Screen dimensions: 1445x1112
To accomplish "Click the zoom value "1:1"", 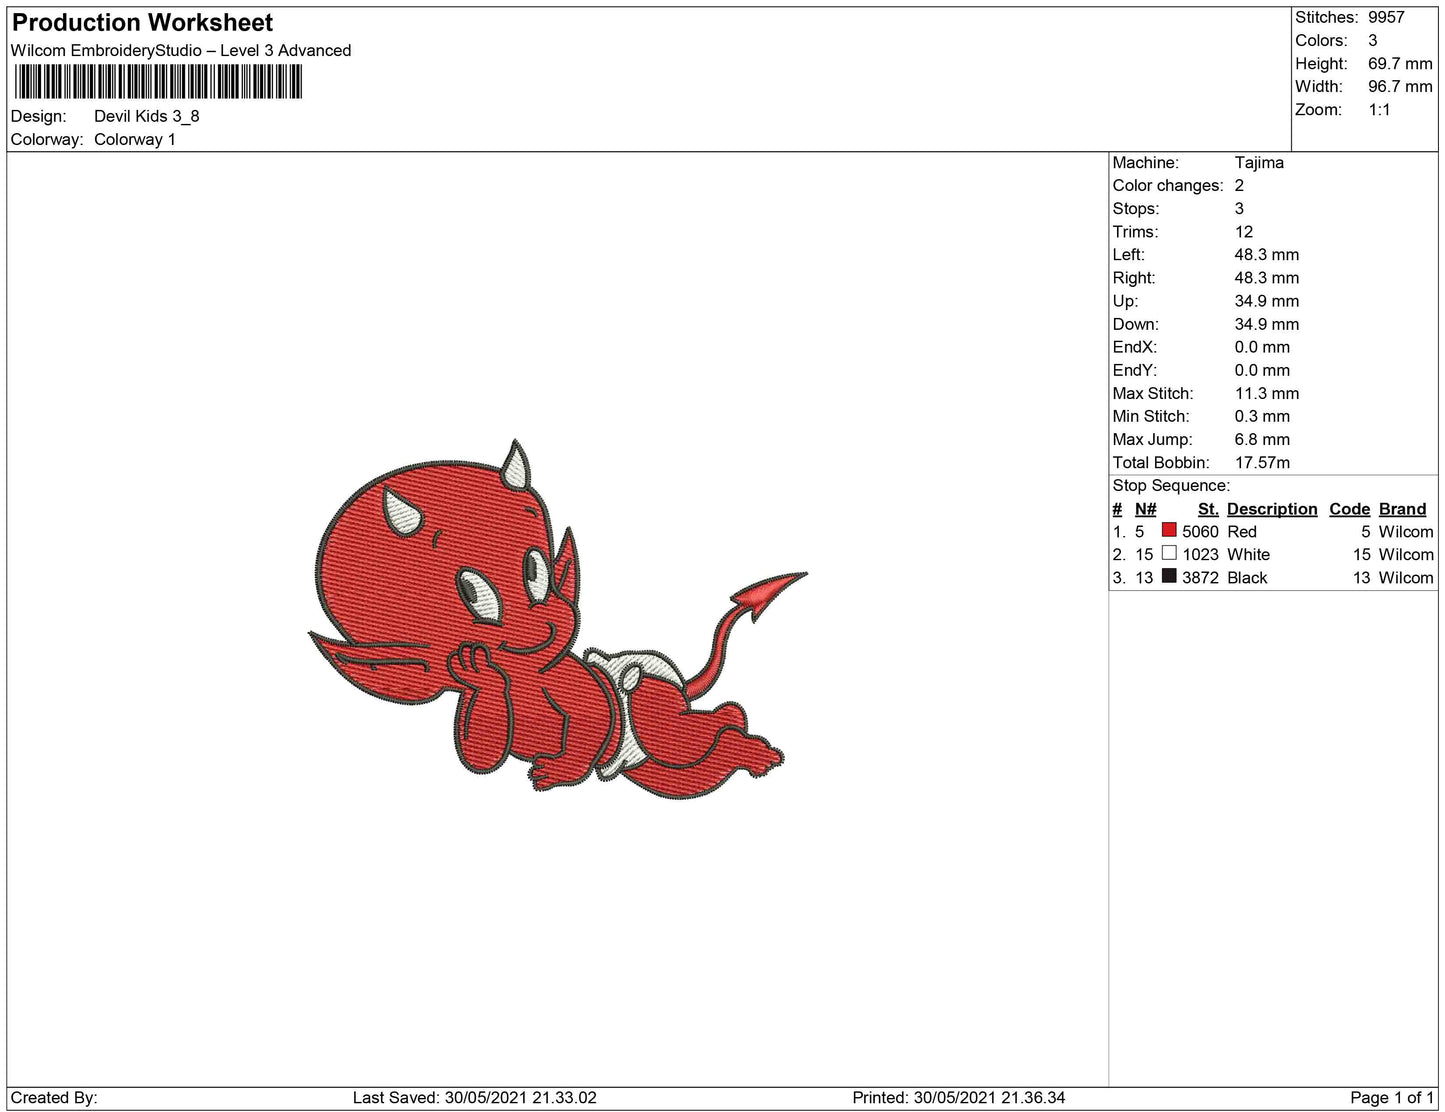I will [x=1379, y=109].
